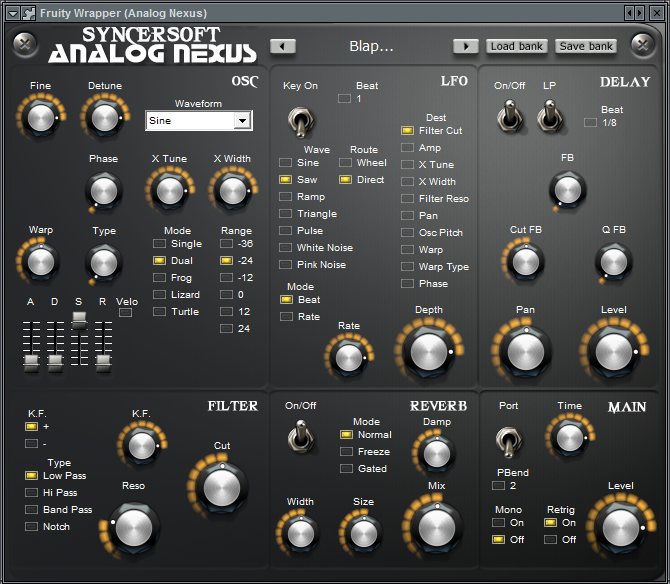The image size is (670, 584).
Task: Open the Fruity Wrapper title bar menu arrow
Action: [x=13, y=13]
